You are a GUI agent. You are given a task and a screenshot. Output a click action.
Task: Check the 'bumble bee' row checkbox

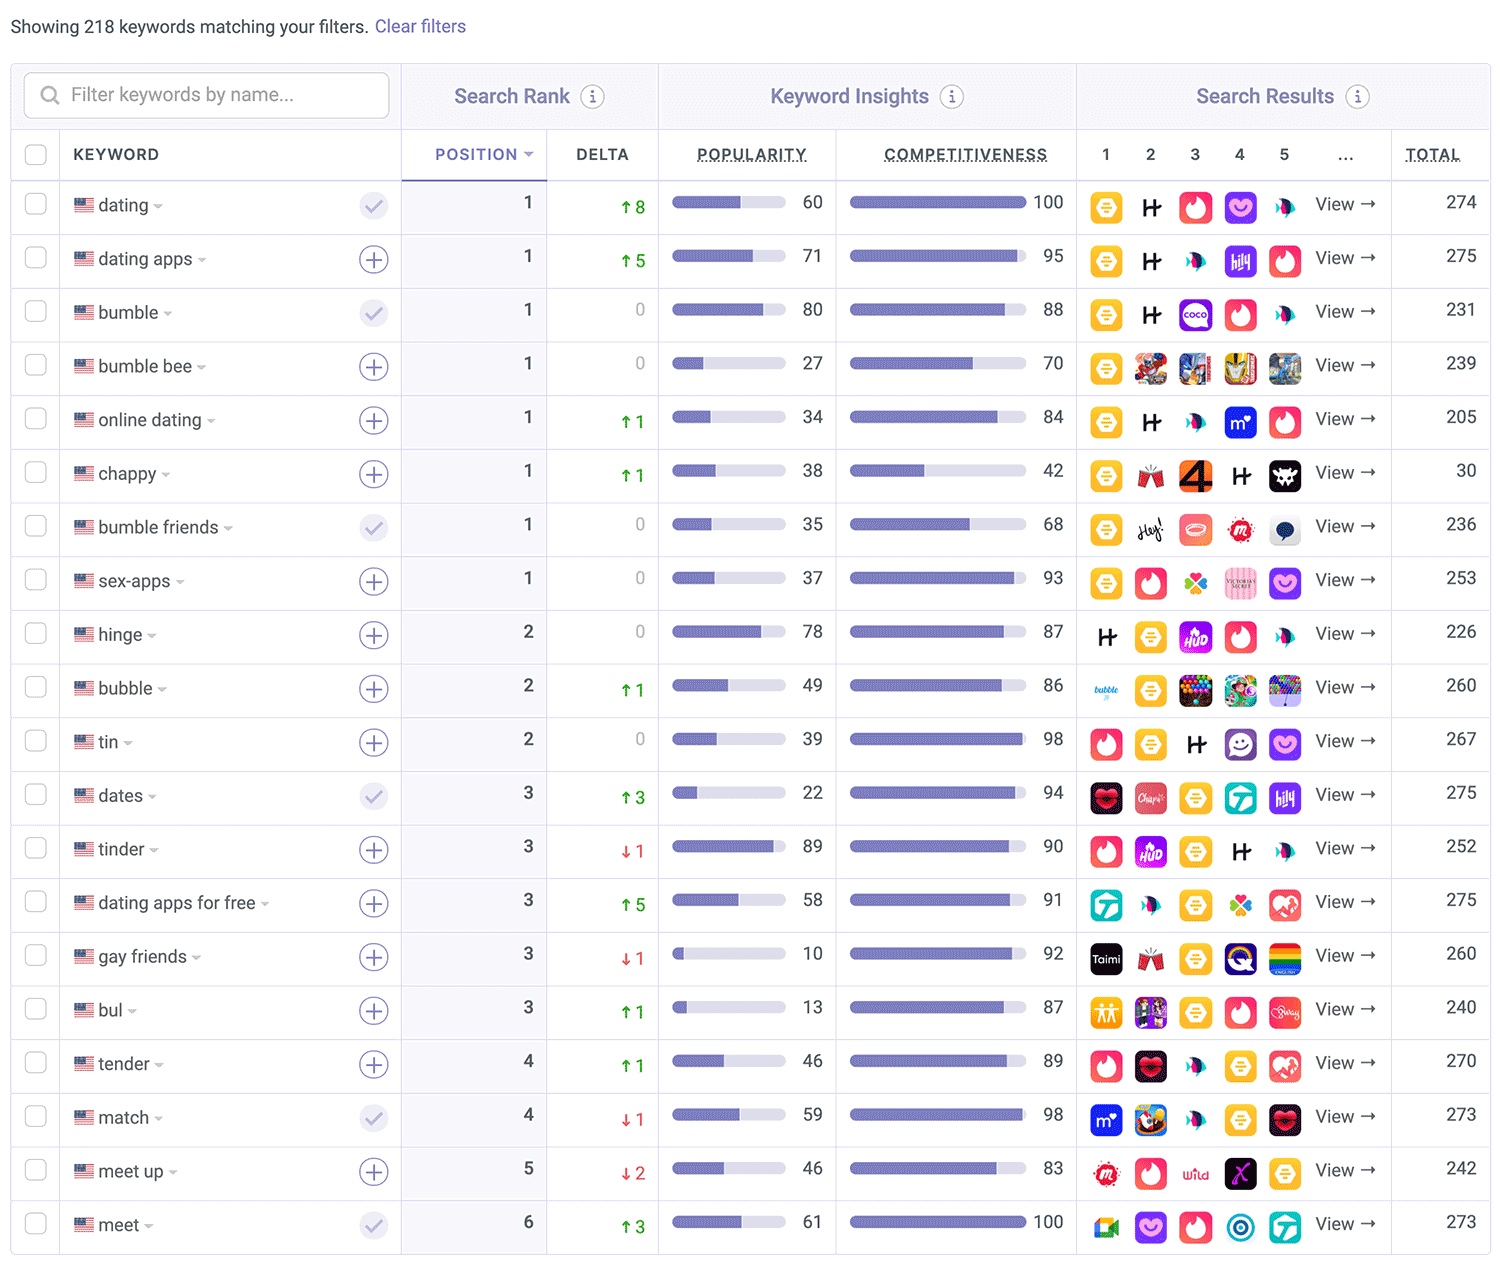tap(36, 365)
